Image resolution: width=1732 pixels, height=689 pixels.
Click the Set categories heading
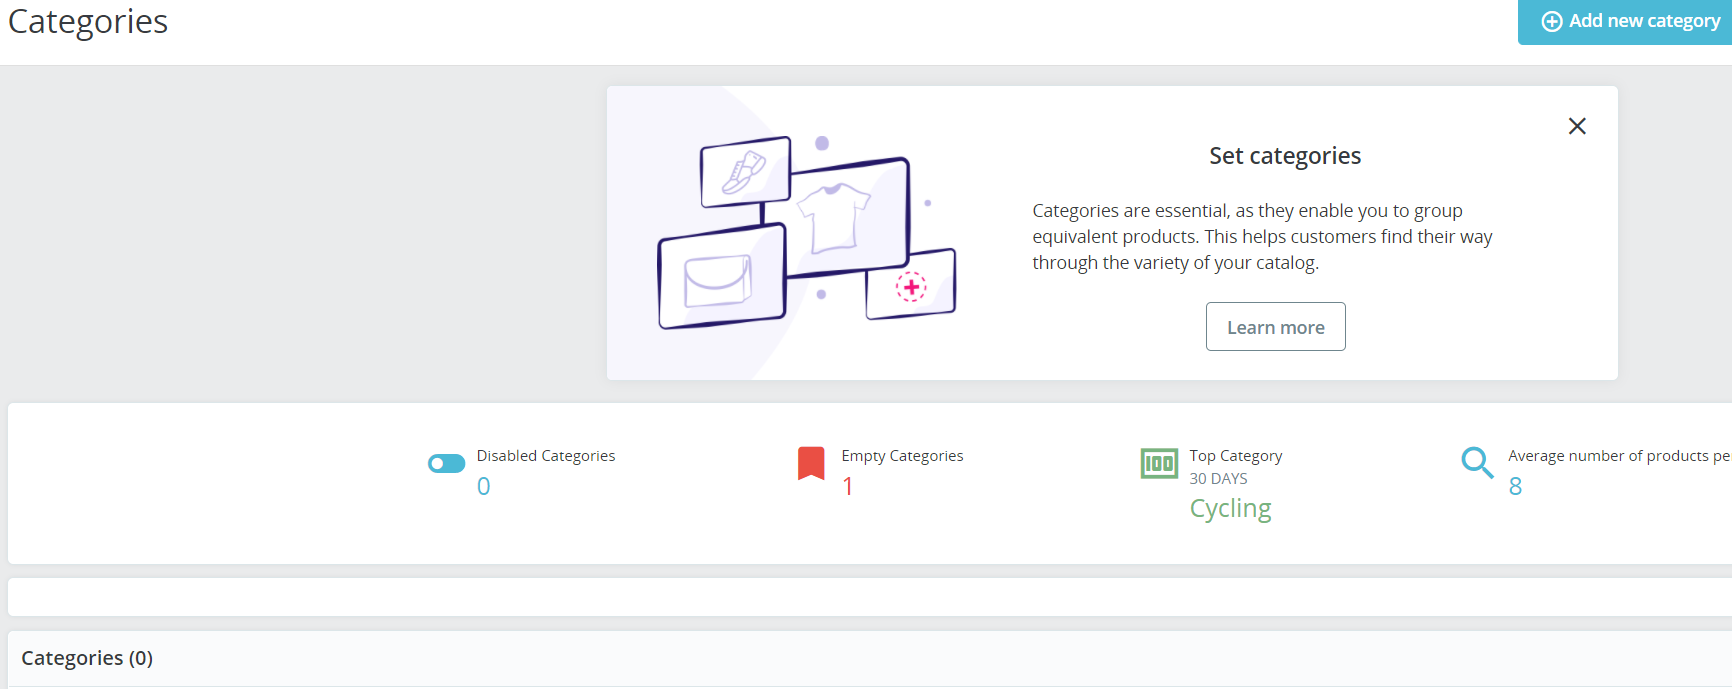tap(1285, 156)
